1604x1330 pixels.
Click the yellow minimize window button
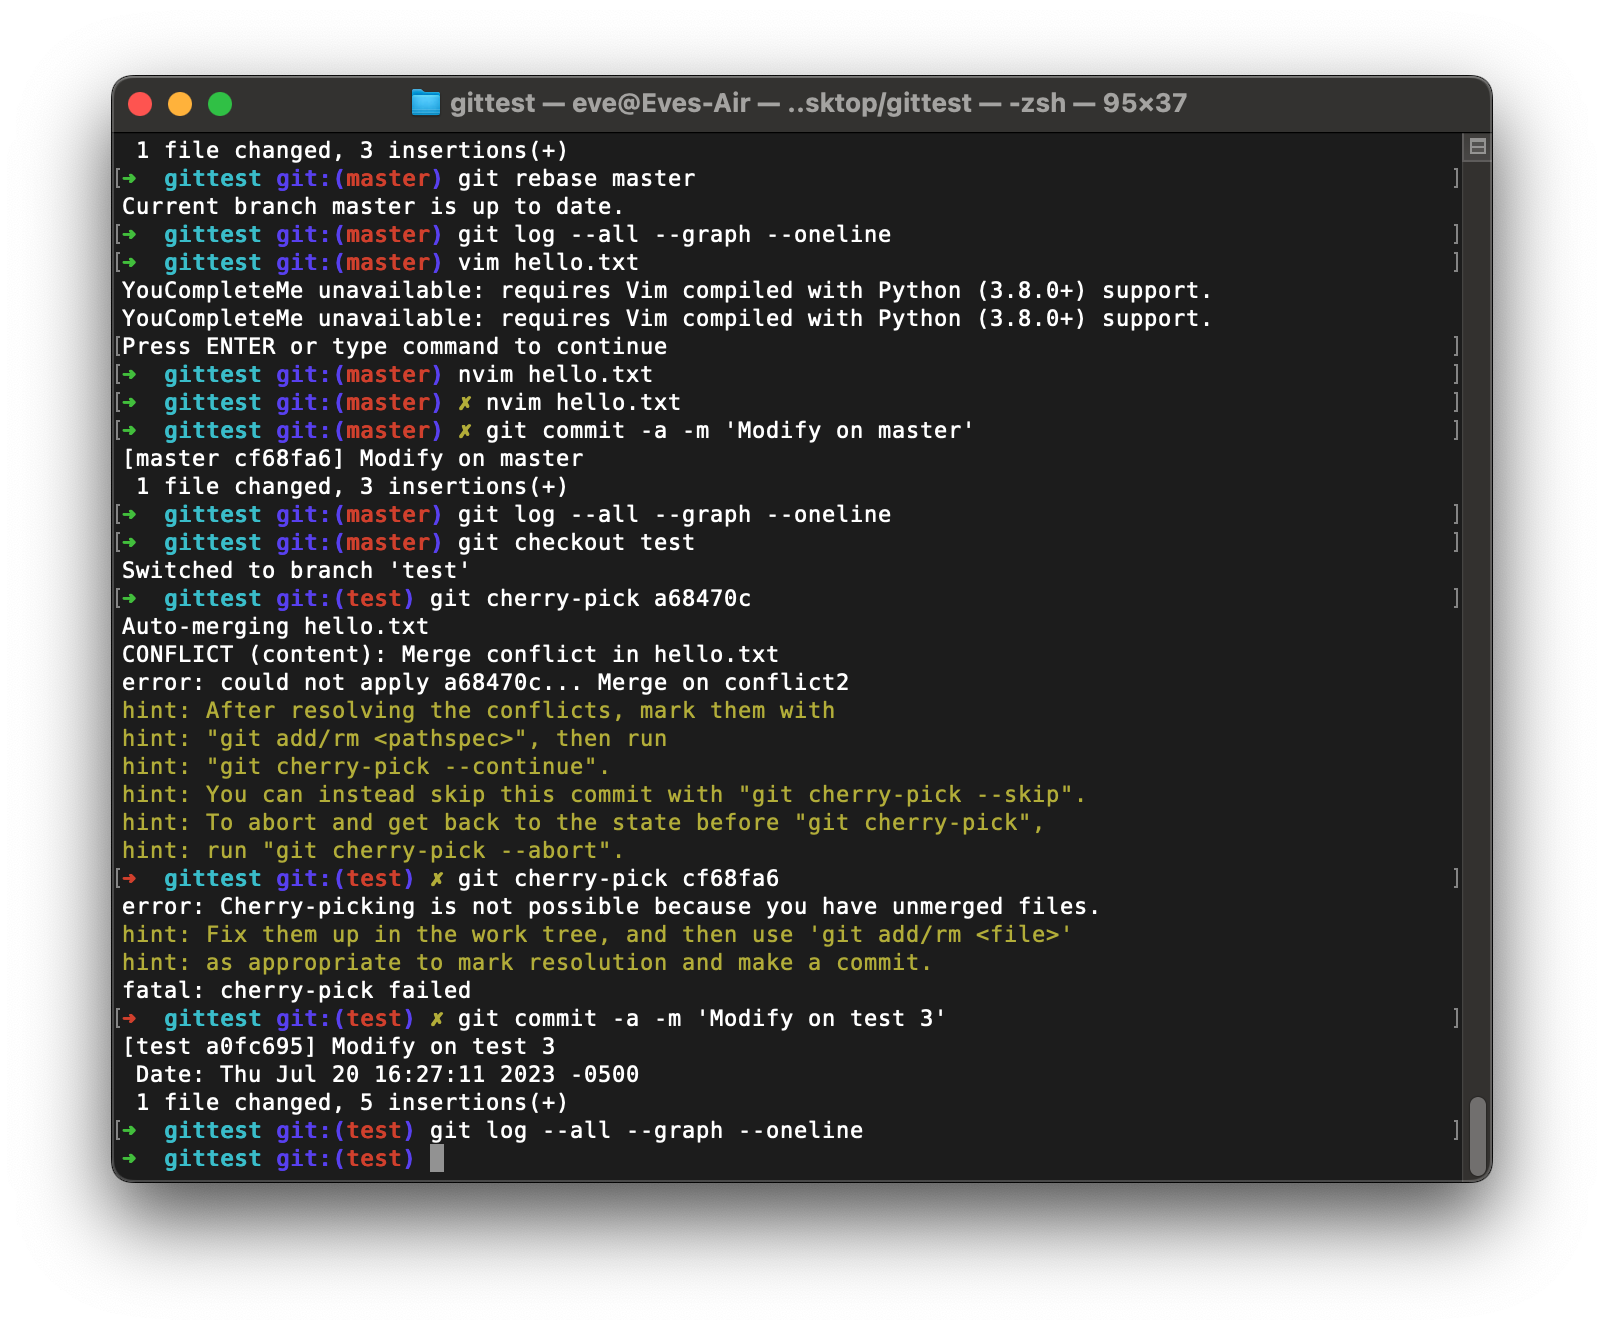click(180, 104)
